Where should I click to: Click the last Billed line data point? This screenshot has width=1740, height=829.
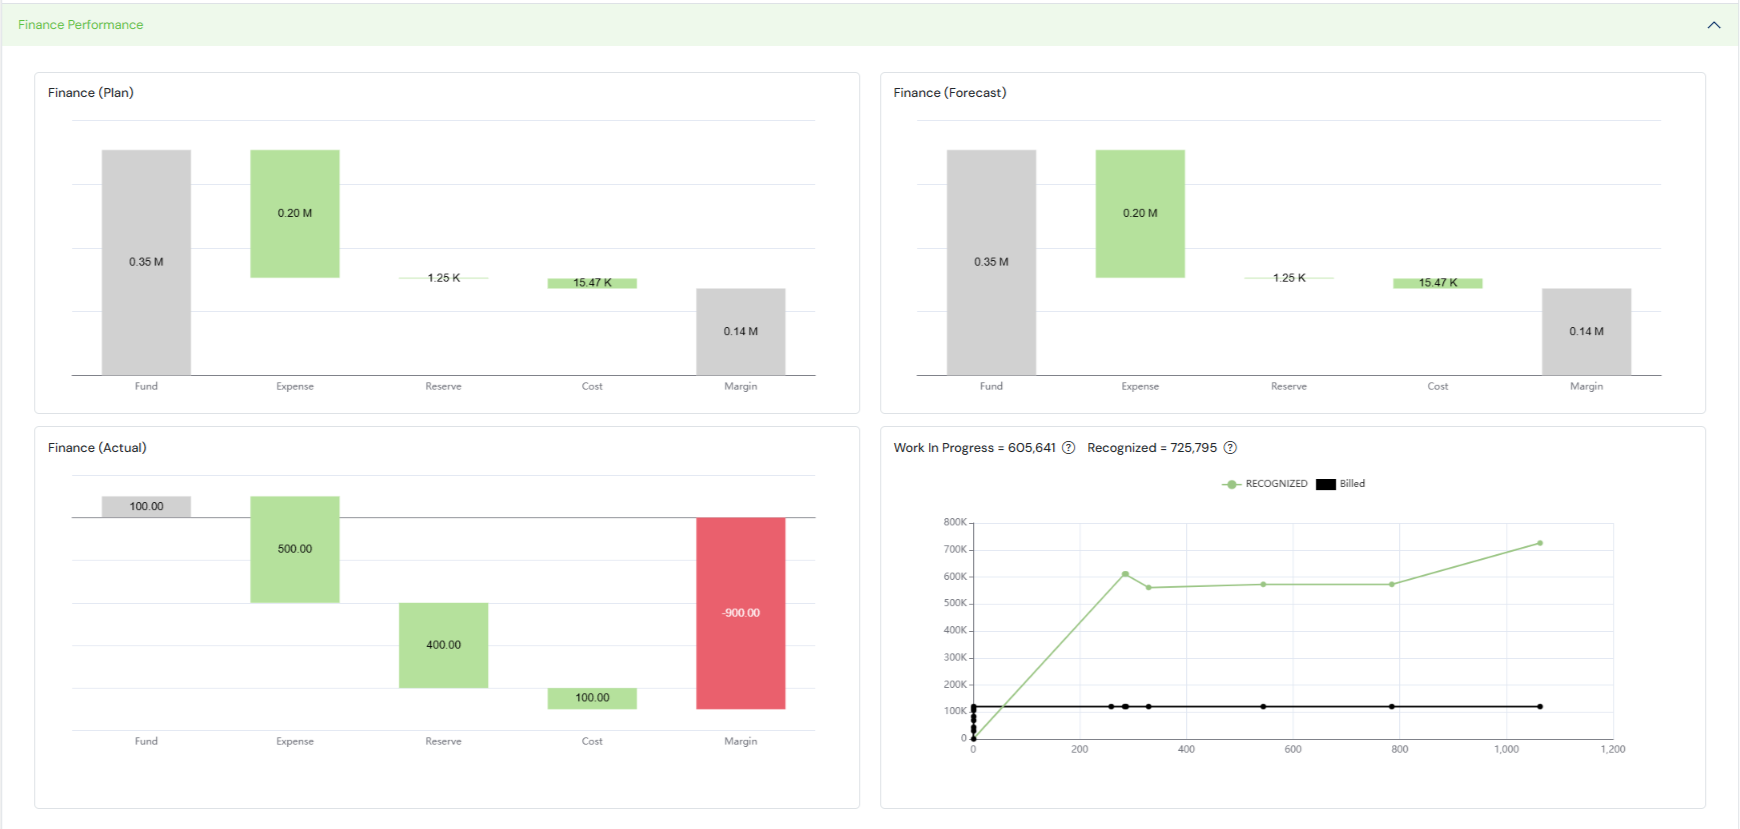[x=1539, y=707]
